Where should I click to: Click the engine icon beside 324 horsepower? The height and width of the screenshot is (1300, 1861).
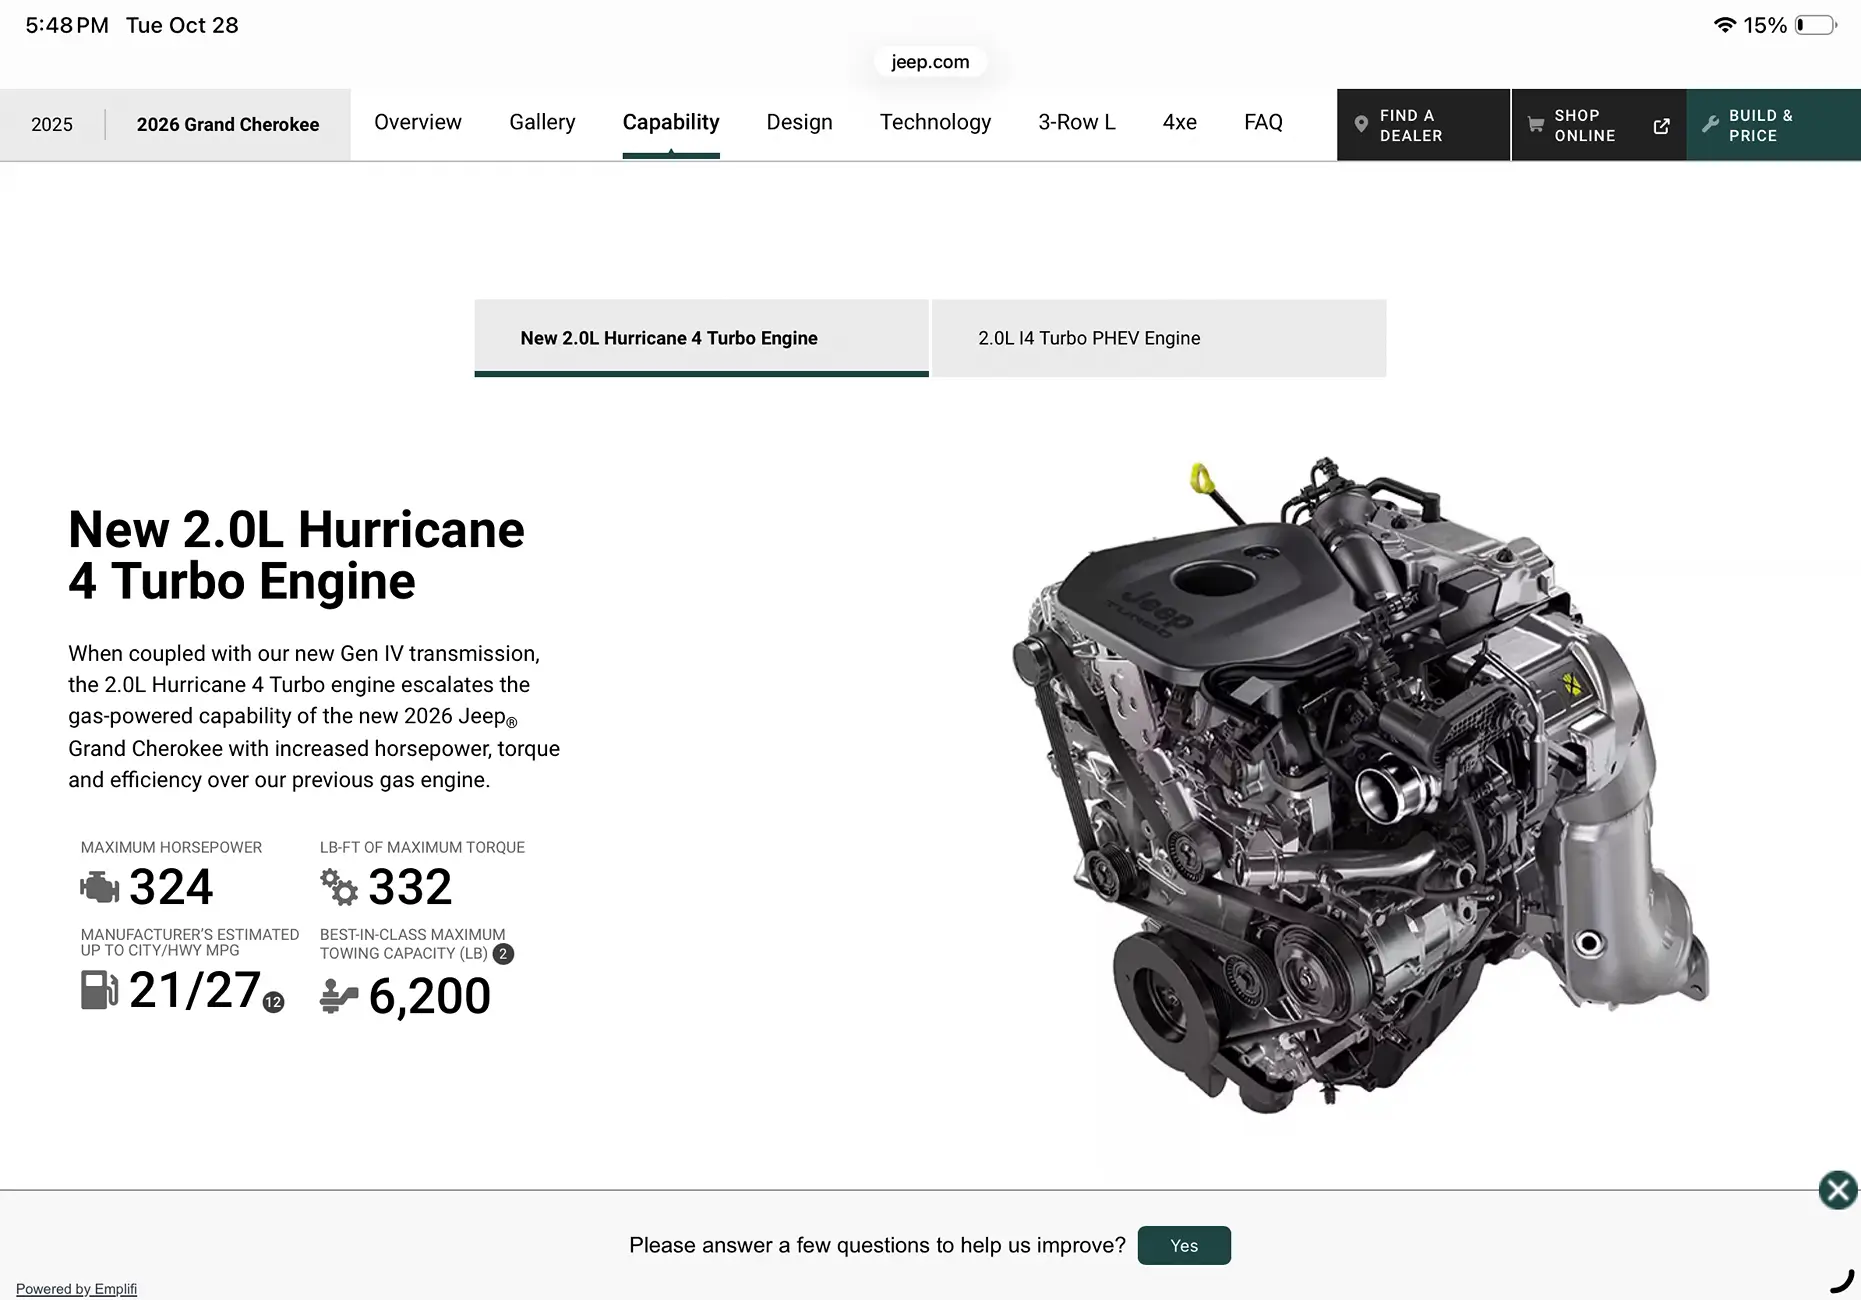tap(99, 887)
